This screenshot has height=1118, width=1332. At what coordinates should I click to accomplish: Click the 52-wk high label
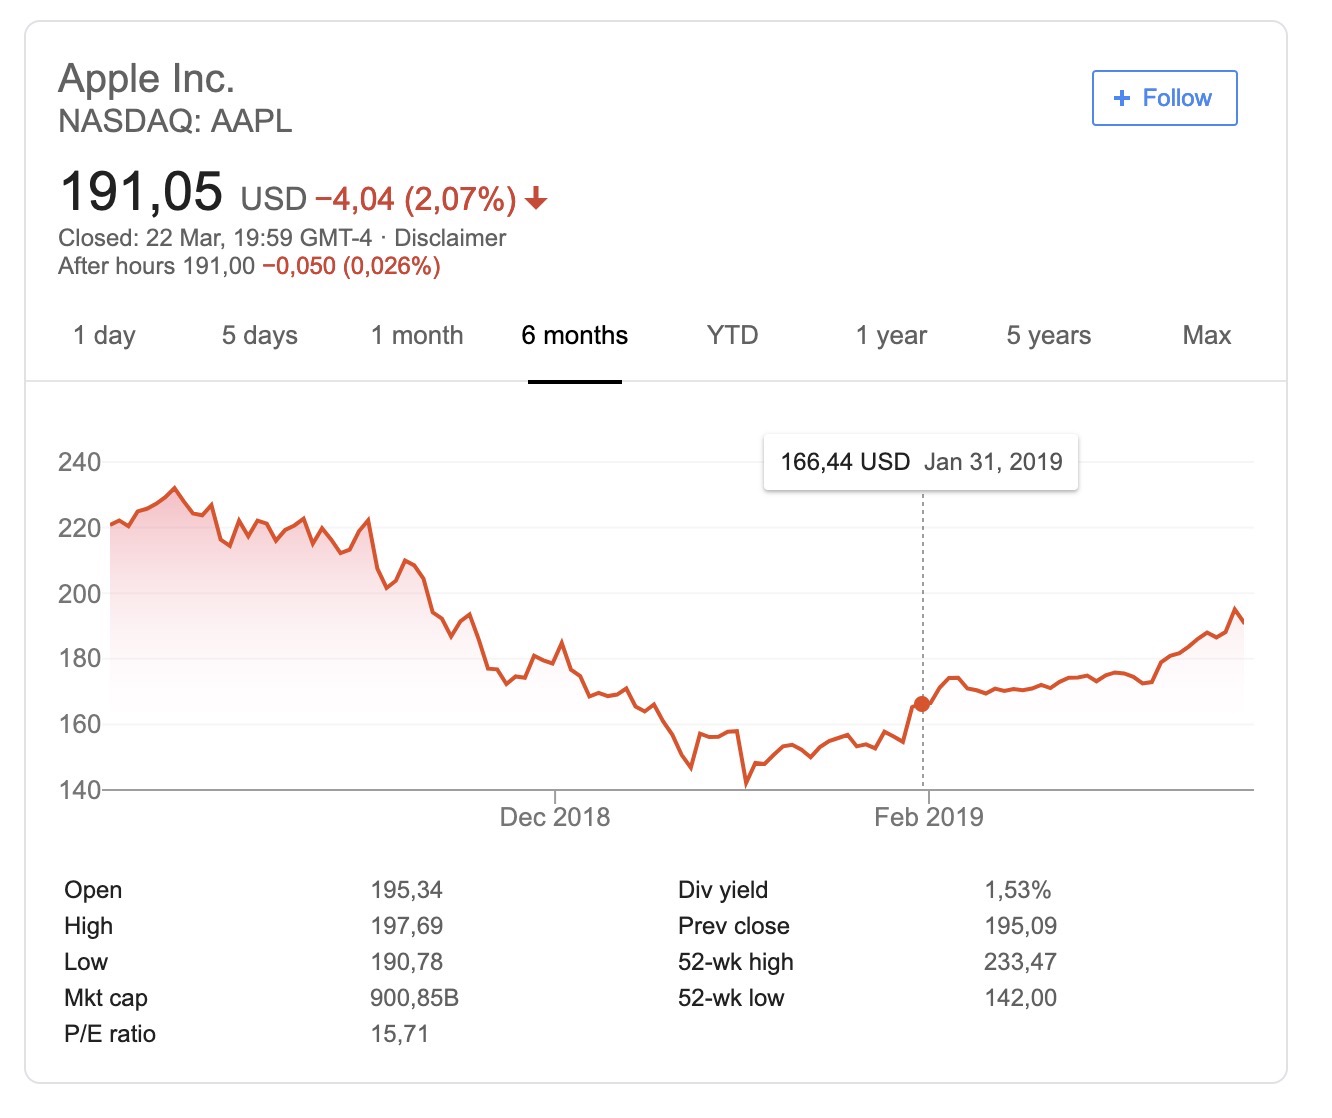(x=735, y=962)
